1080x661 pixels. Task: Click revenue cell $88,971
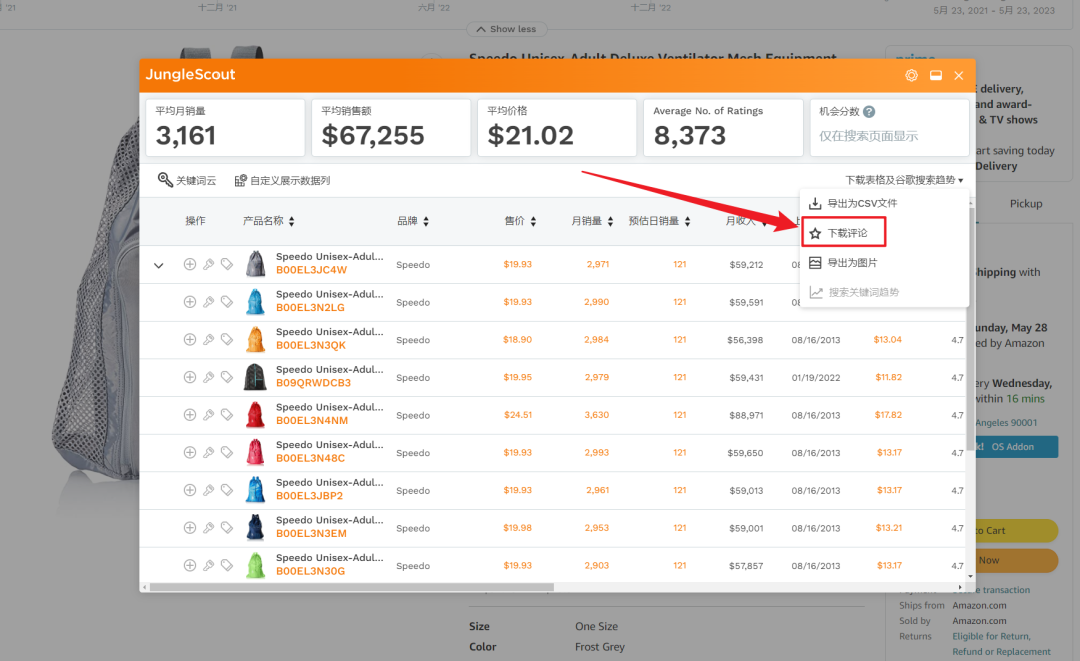tap(746, 415)
